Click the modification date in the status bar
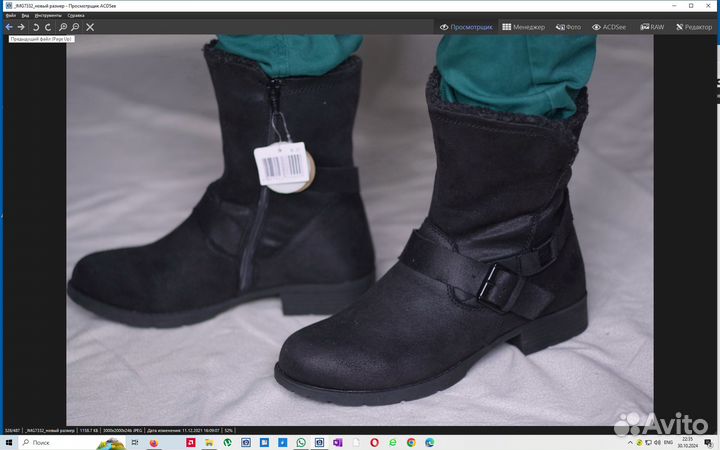The width and height of the screenshot is (720, 450). 183,431
